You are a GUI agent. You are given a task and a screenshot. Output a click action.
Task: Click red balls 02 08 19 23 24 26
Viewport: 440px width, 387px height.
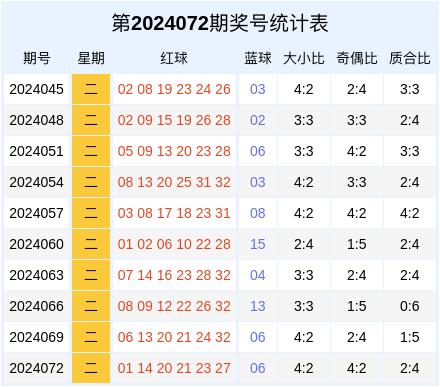coord(174,89)
